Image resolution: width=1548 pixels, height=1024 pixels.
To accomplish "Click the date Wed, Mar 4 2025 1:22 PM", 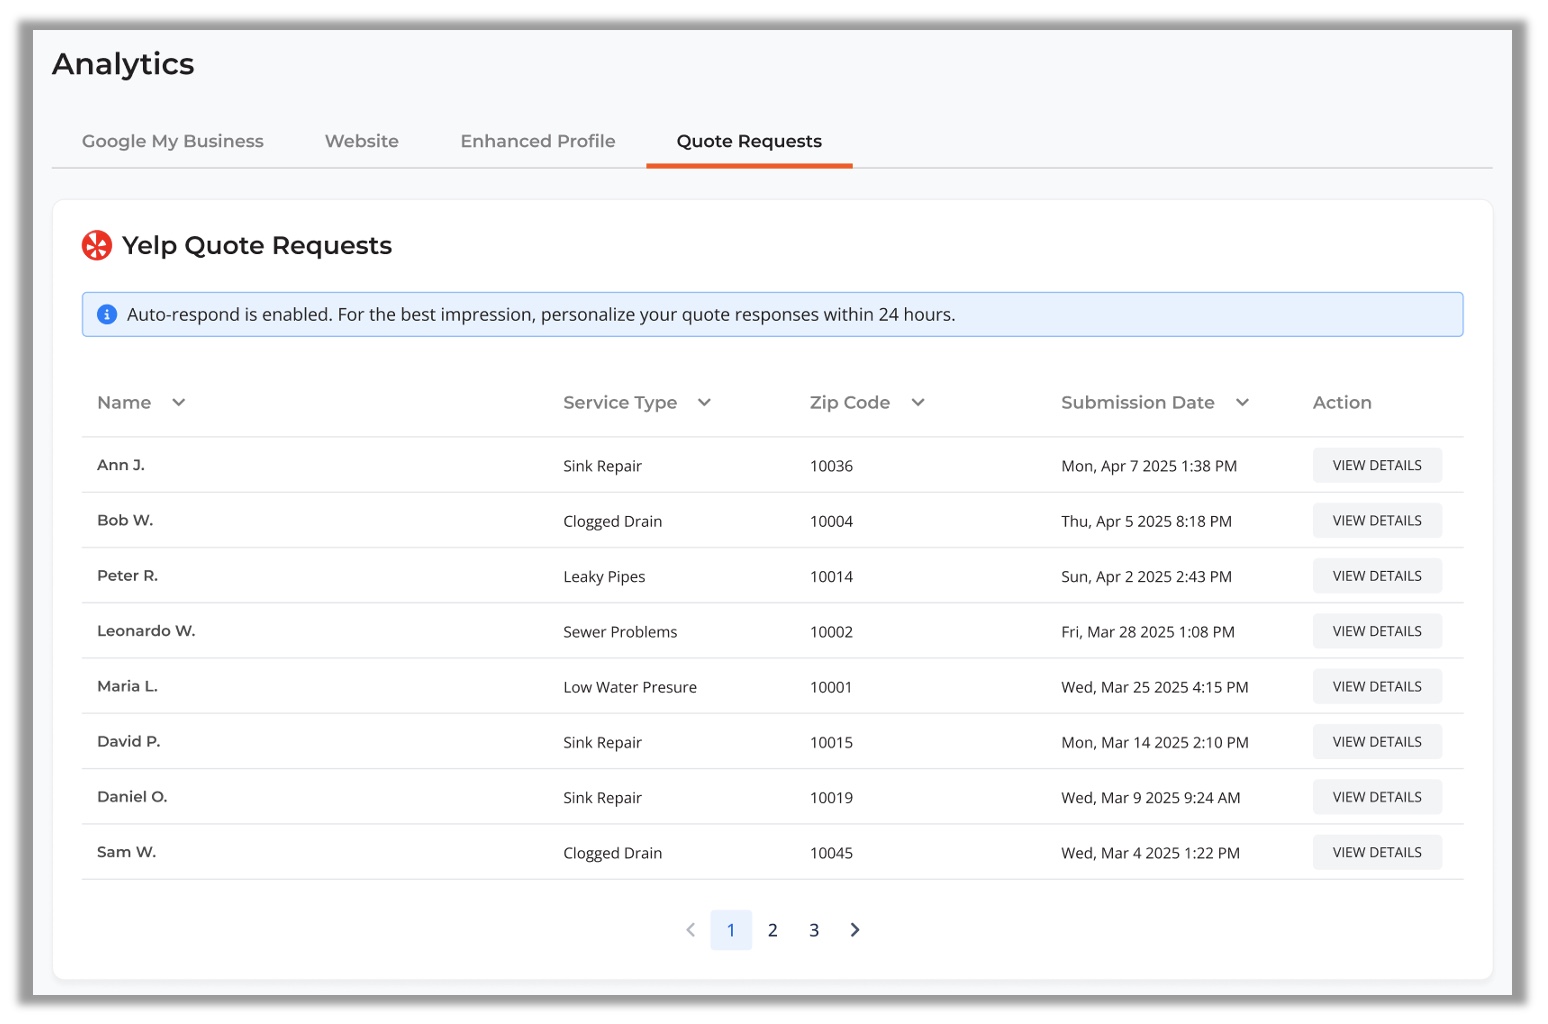I will pos(1150,853).
